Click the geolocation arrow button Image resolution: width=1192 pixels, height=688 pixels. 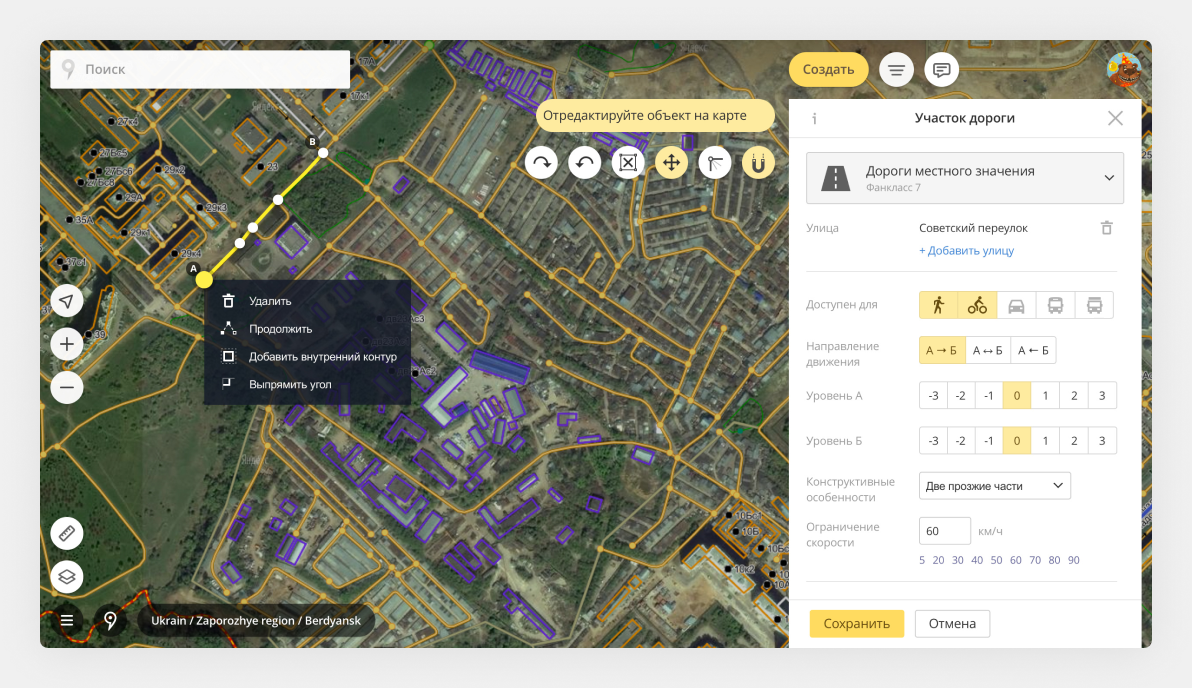point(67,301)
